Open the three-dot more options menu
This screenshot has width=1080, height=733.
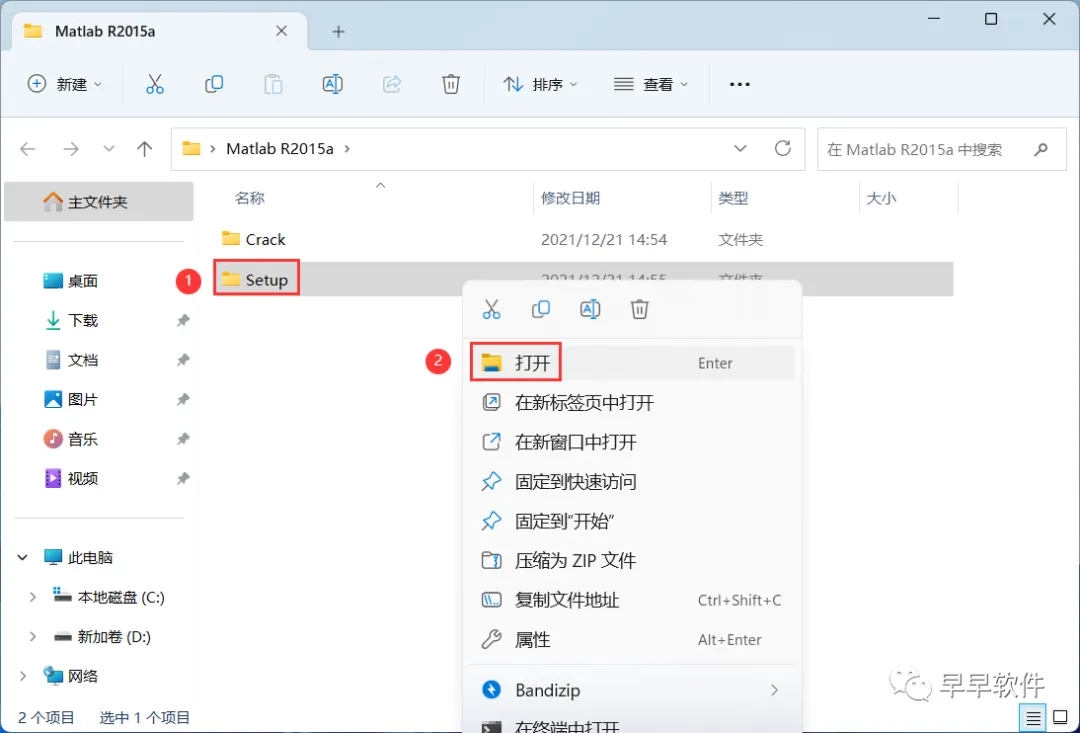coord(740,84)
